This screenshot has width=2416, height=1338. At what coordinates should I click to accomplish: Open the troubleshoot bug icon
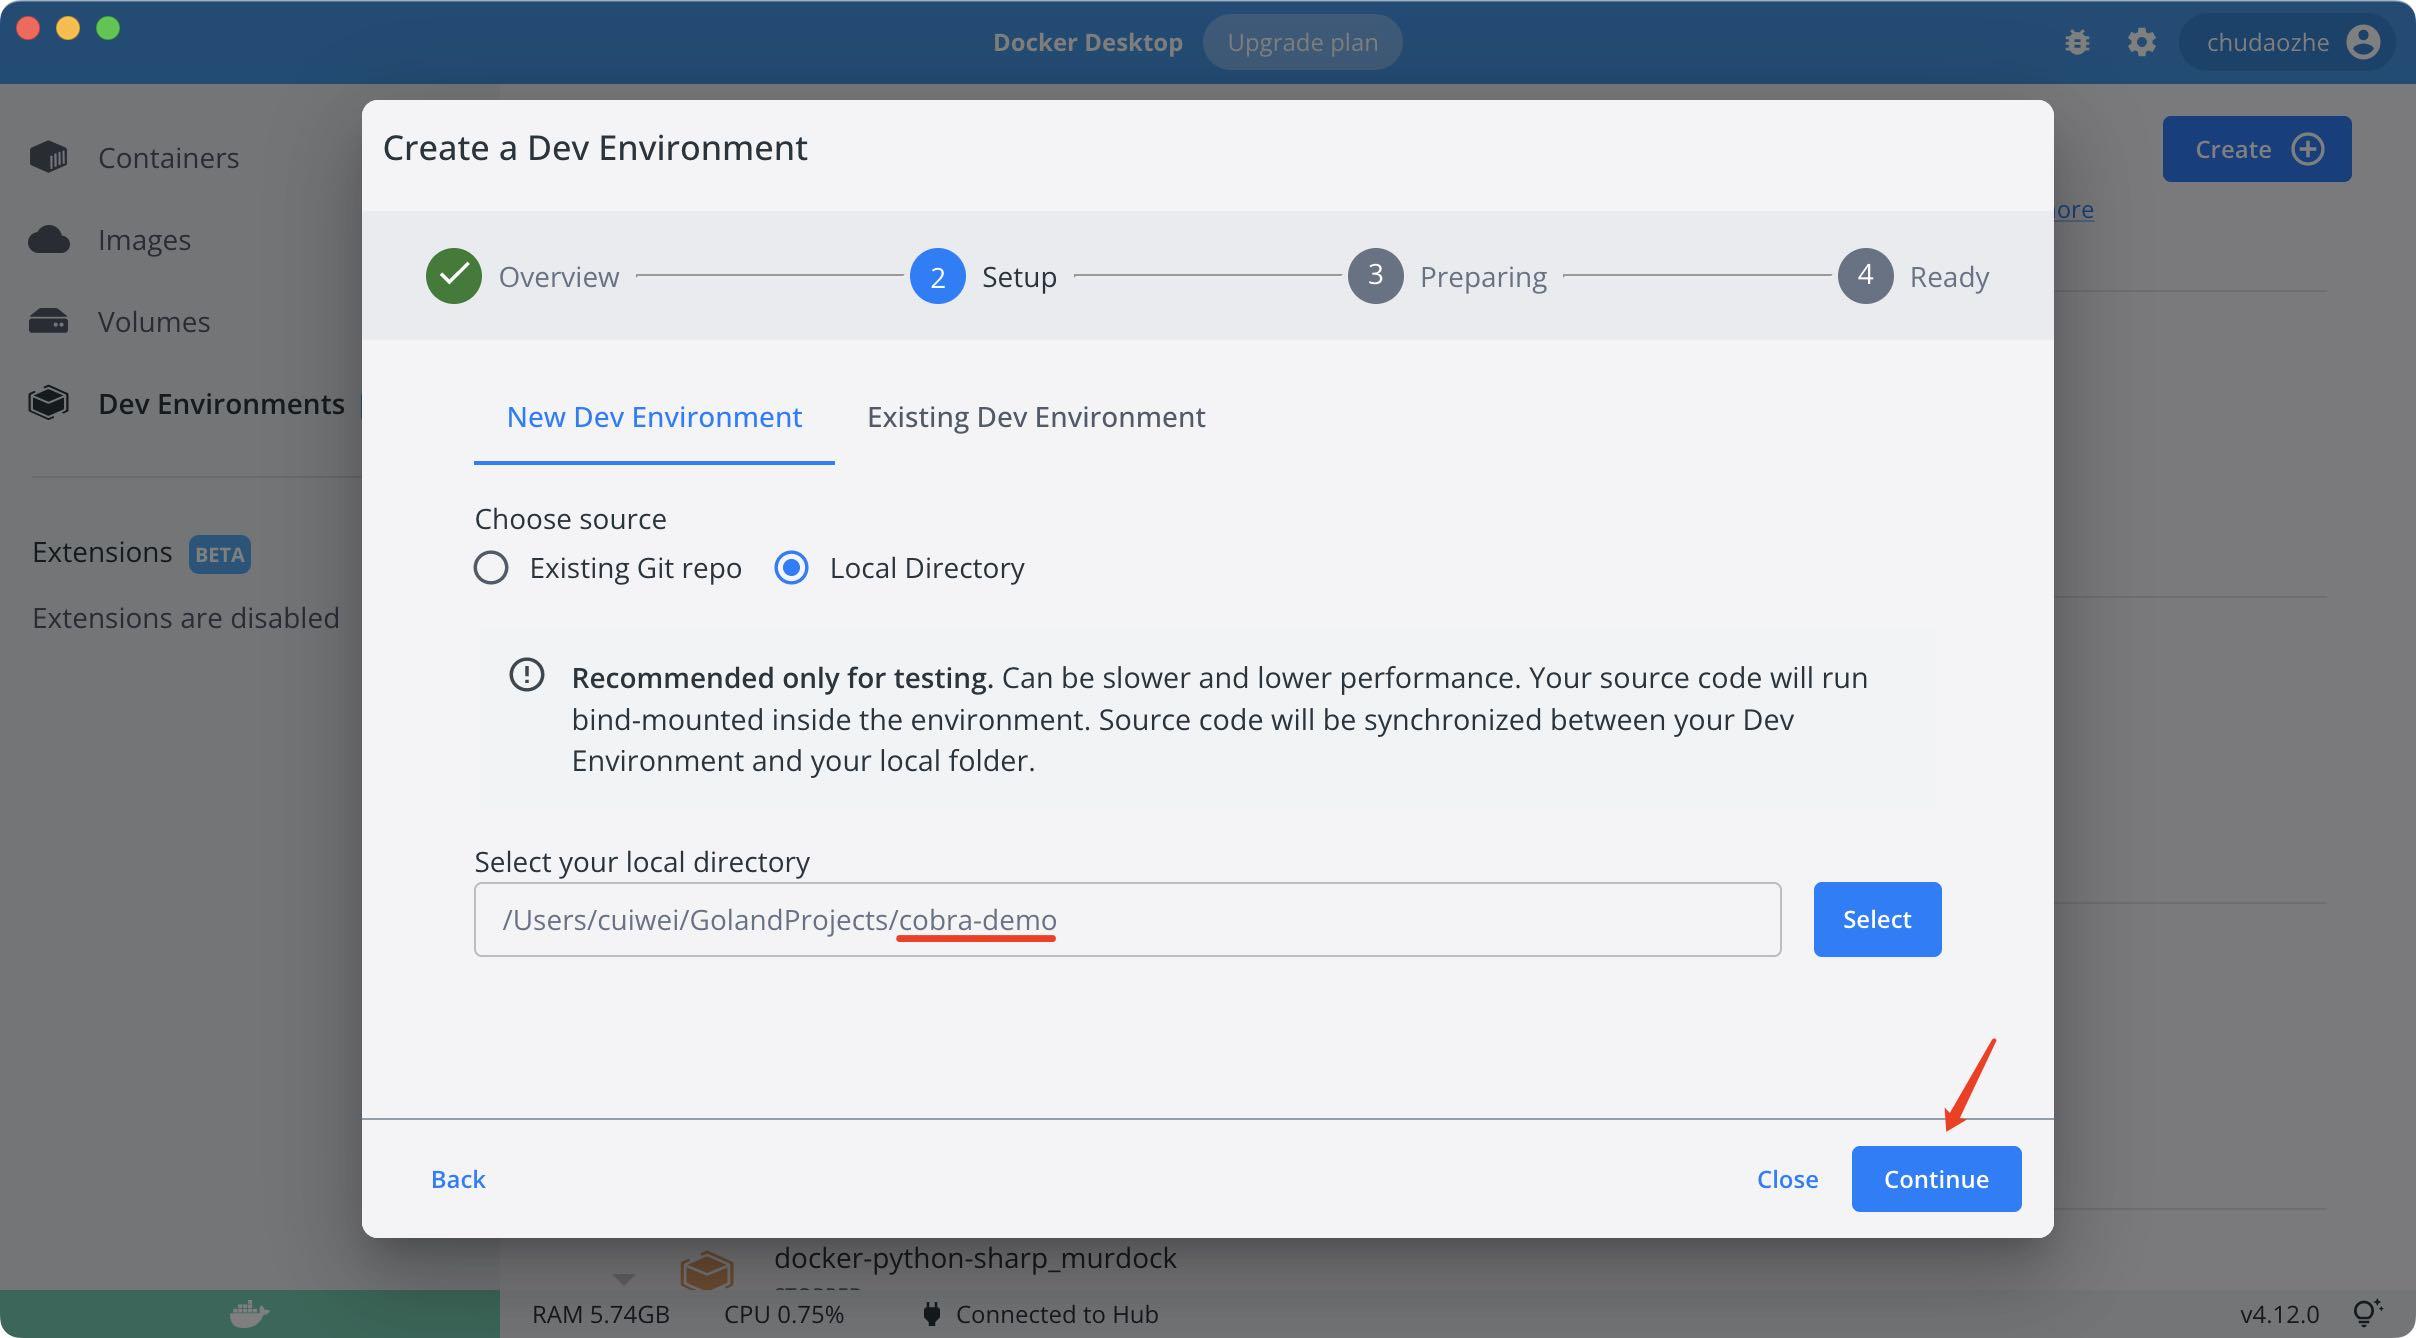coord(2077,42)
